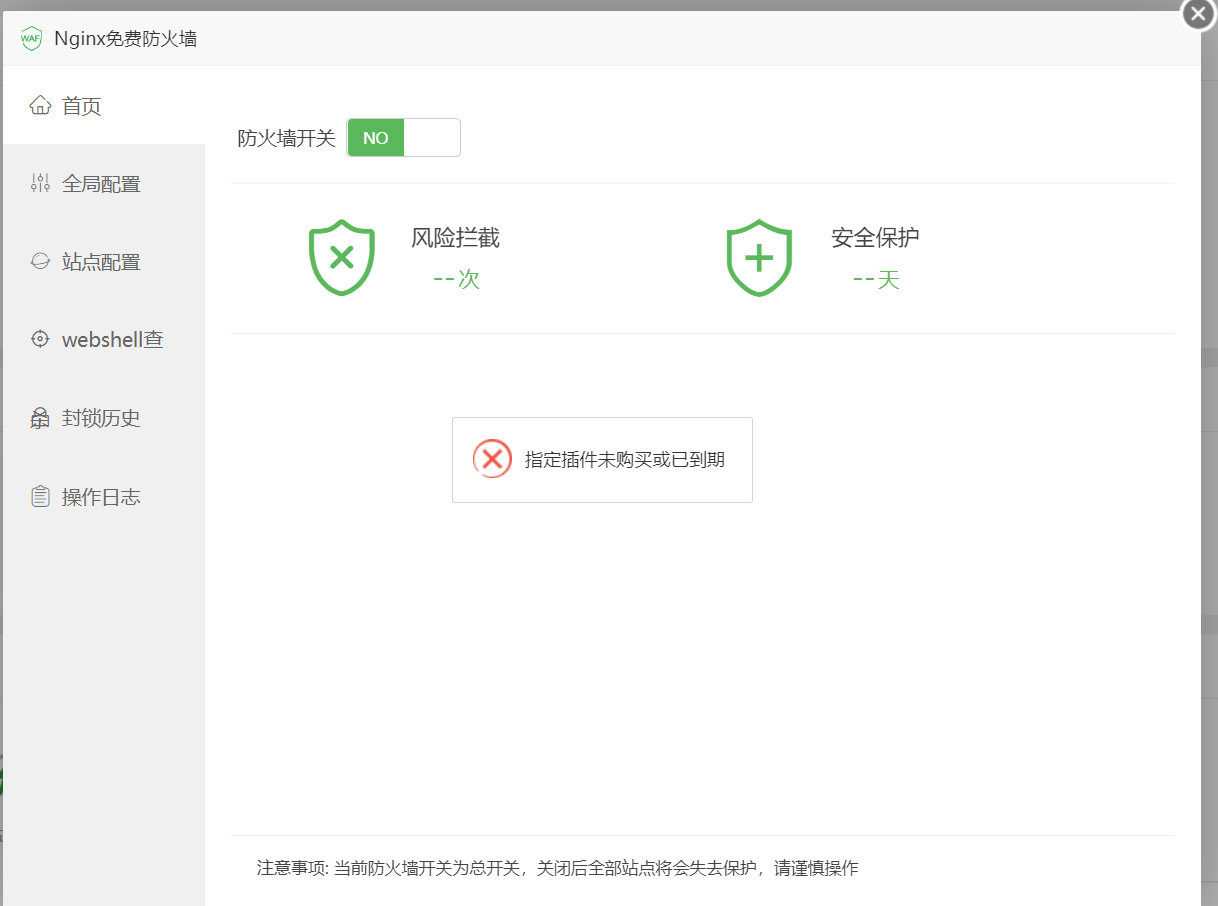Close the dialog with the round X button
This screenshot has height=906, width=1218.
click(x=1199, y=14)
